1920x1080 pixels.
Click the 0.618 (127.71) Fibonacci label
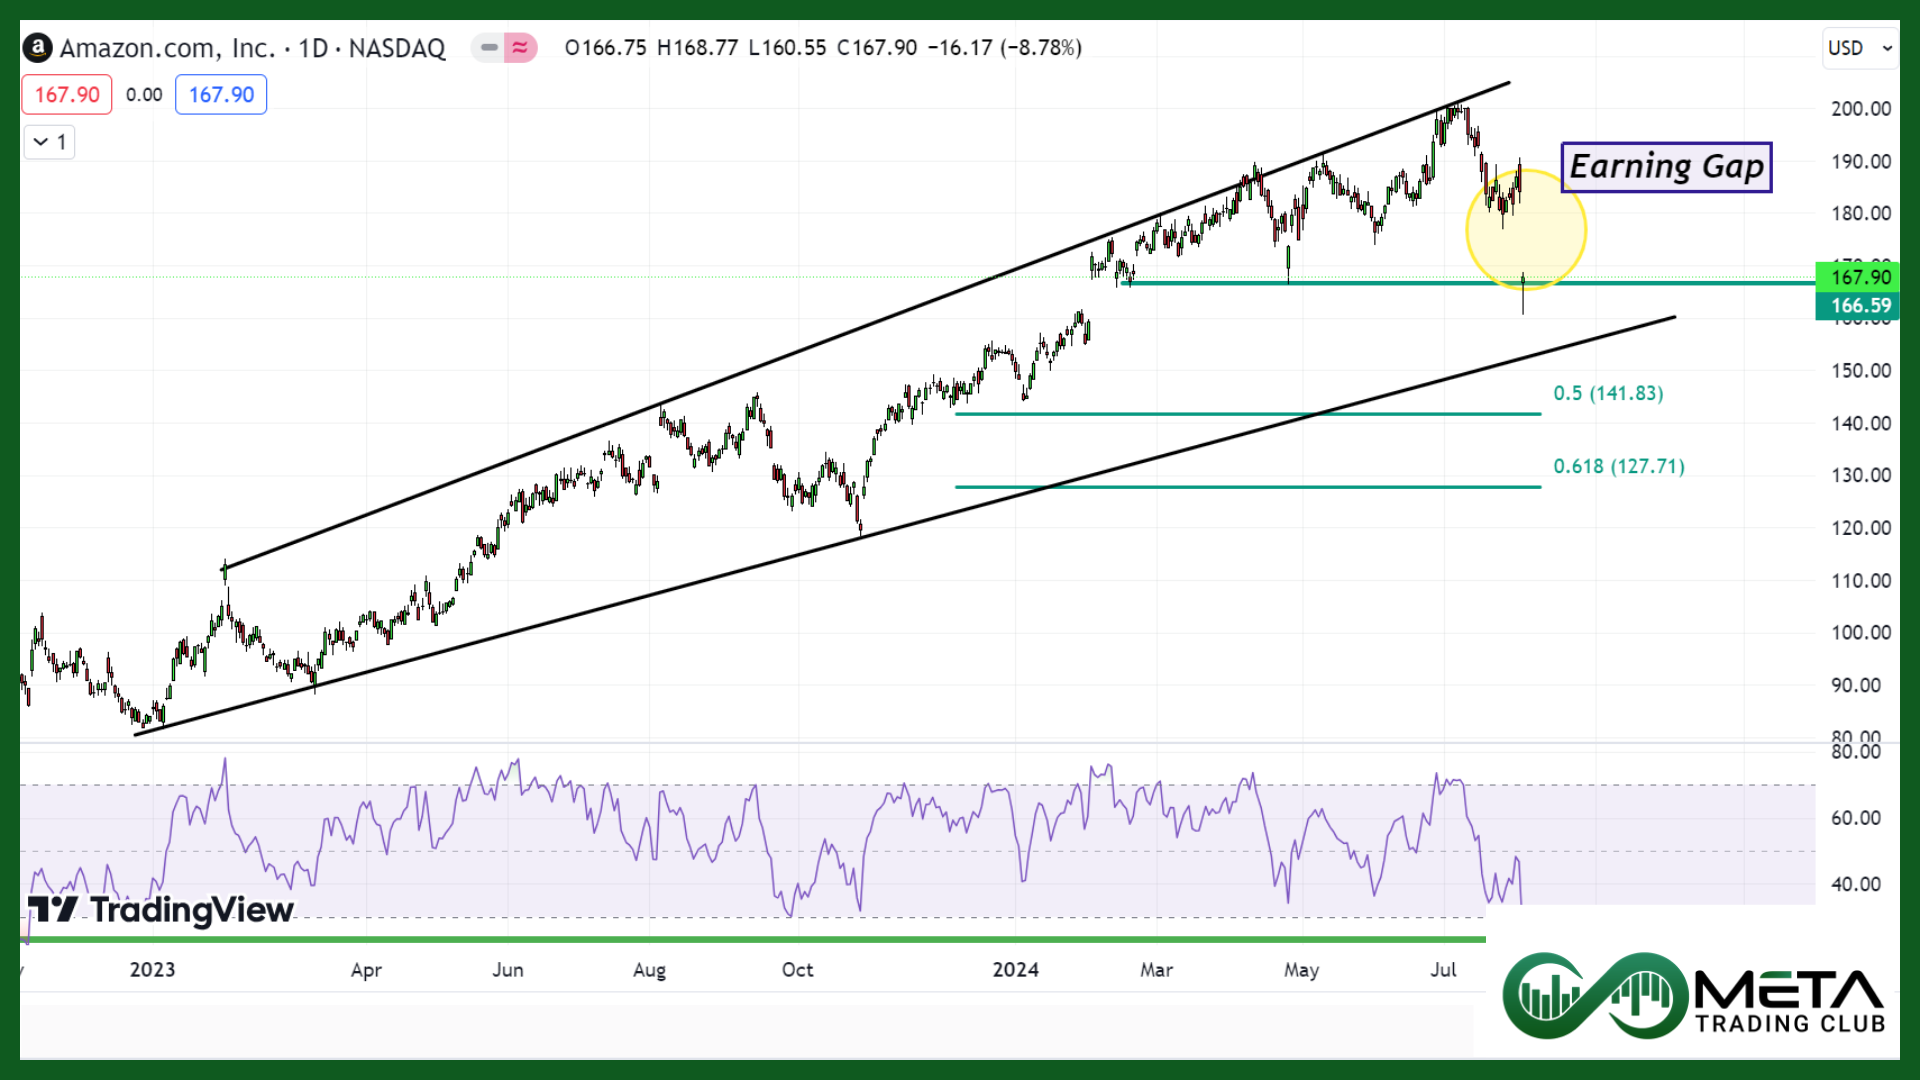(1619, 466)
